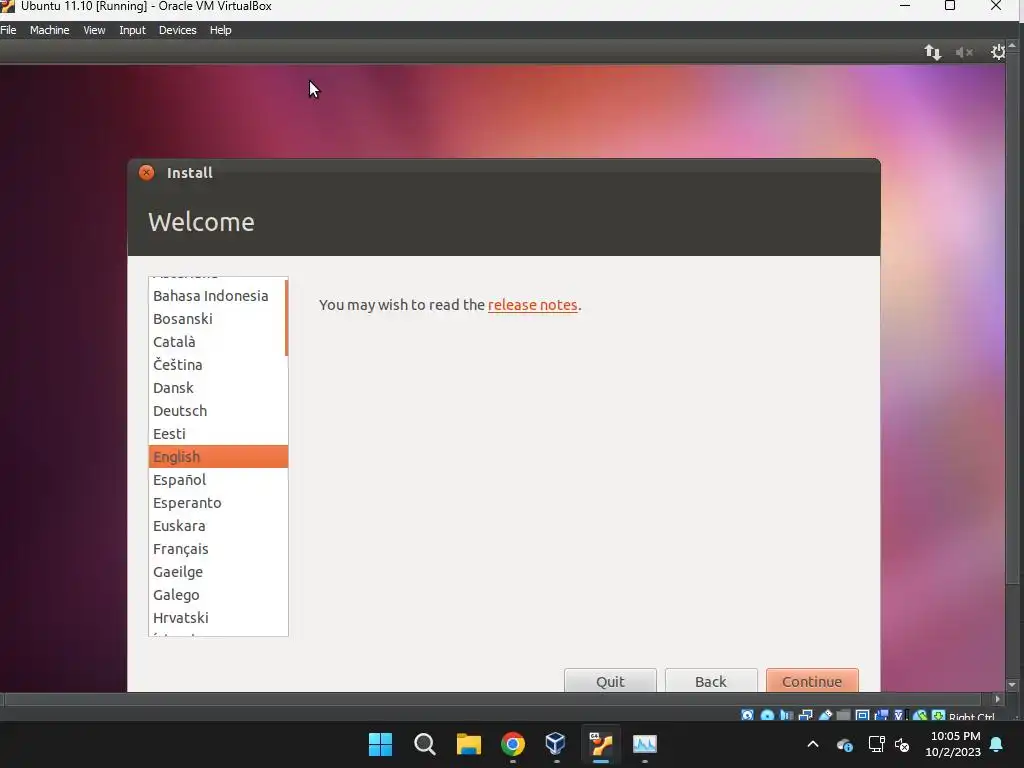Click the VirtualBox display status icon
The width and height of the screenshot is (1024, 768).
(x=862, y=715)
